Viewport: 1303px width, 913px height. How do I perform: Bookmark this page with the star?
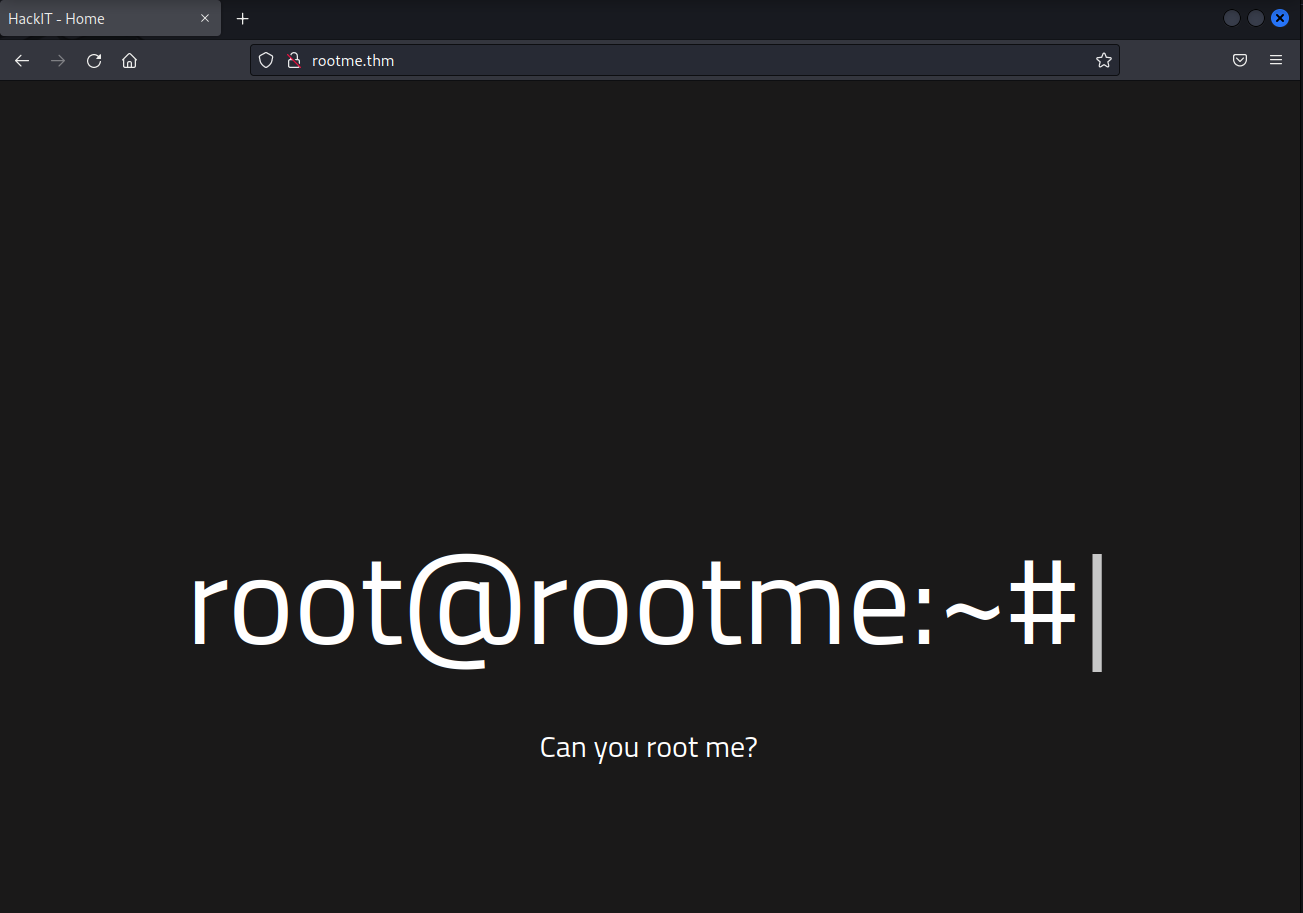[1103, 61]
